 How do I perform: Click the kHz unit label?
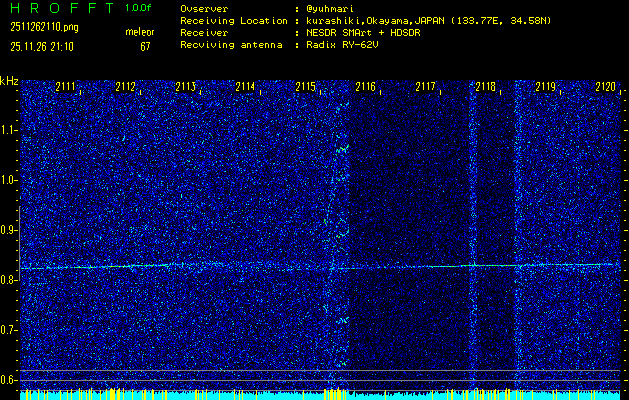(9, 81)
